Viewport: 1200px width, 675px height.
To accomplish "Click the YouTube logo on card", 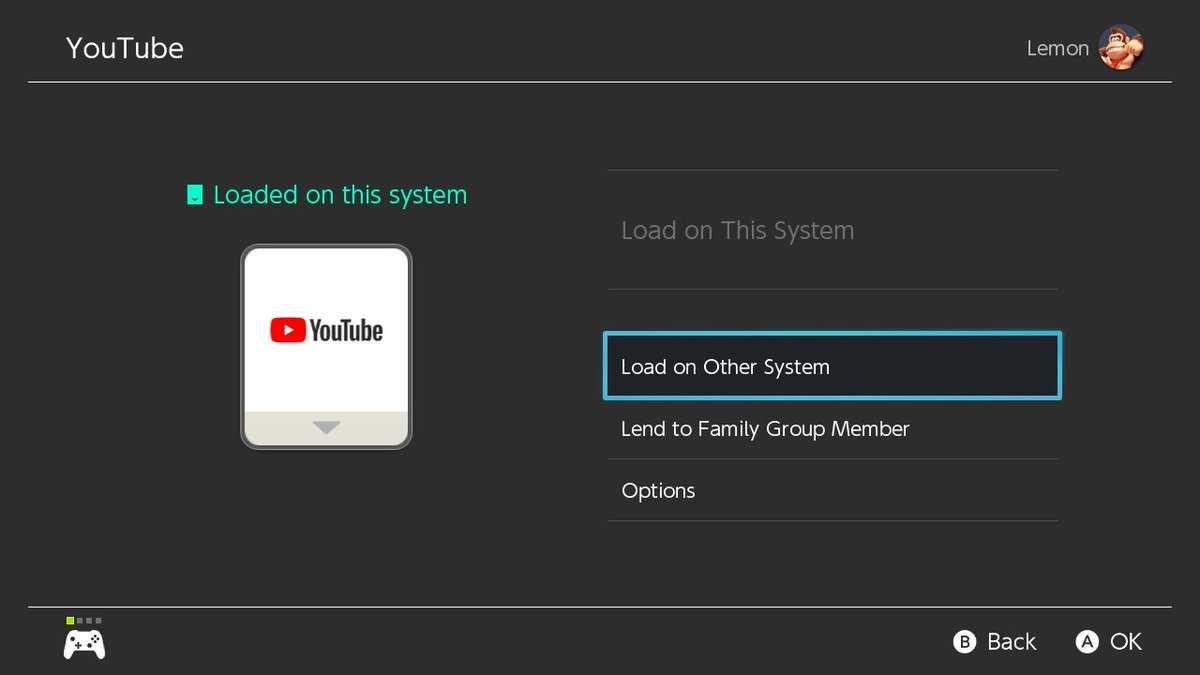I will pos(326,330).
